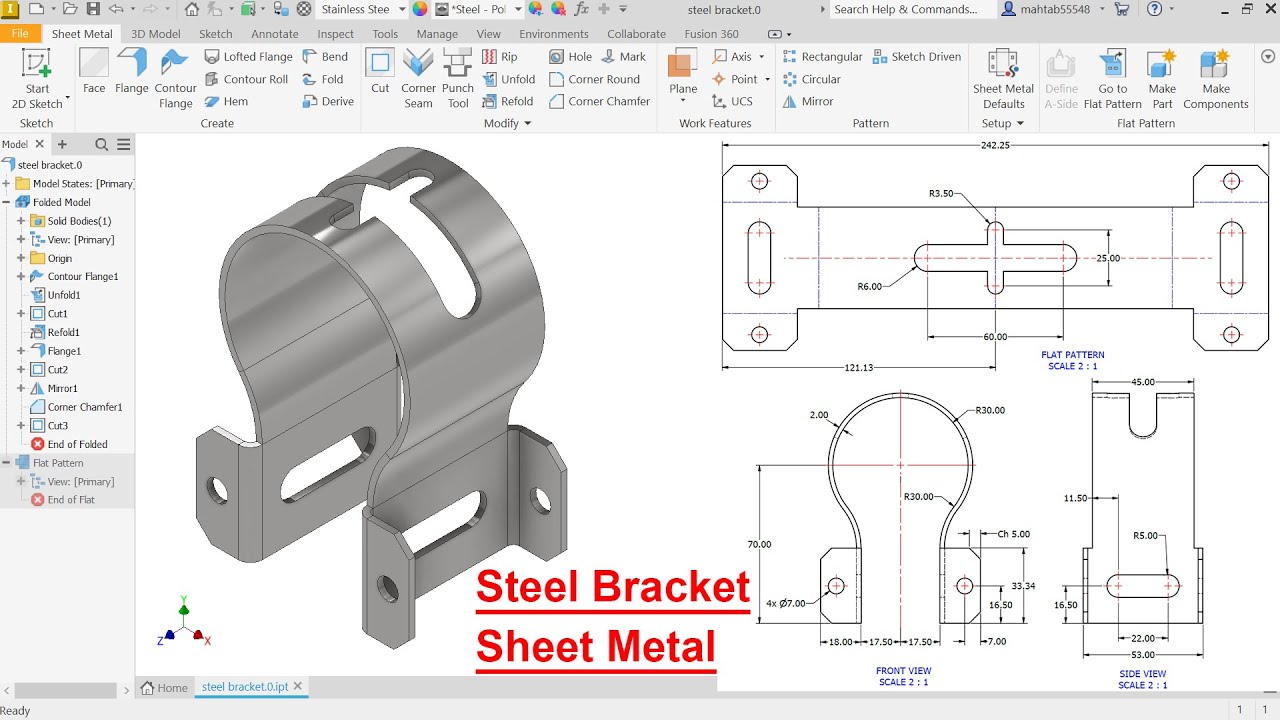Close the steel bracket.0.ipt tab
The width and height of the screenshot is (1280, 720).
[298, 686]
